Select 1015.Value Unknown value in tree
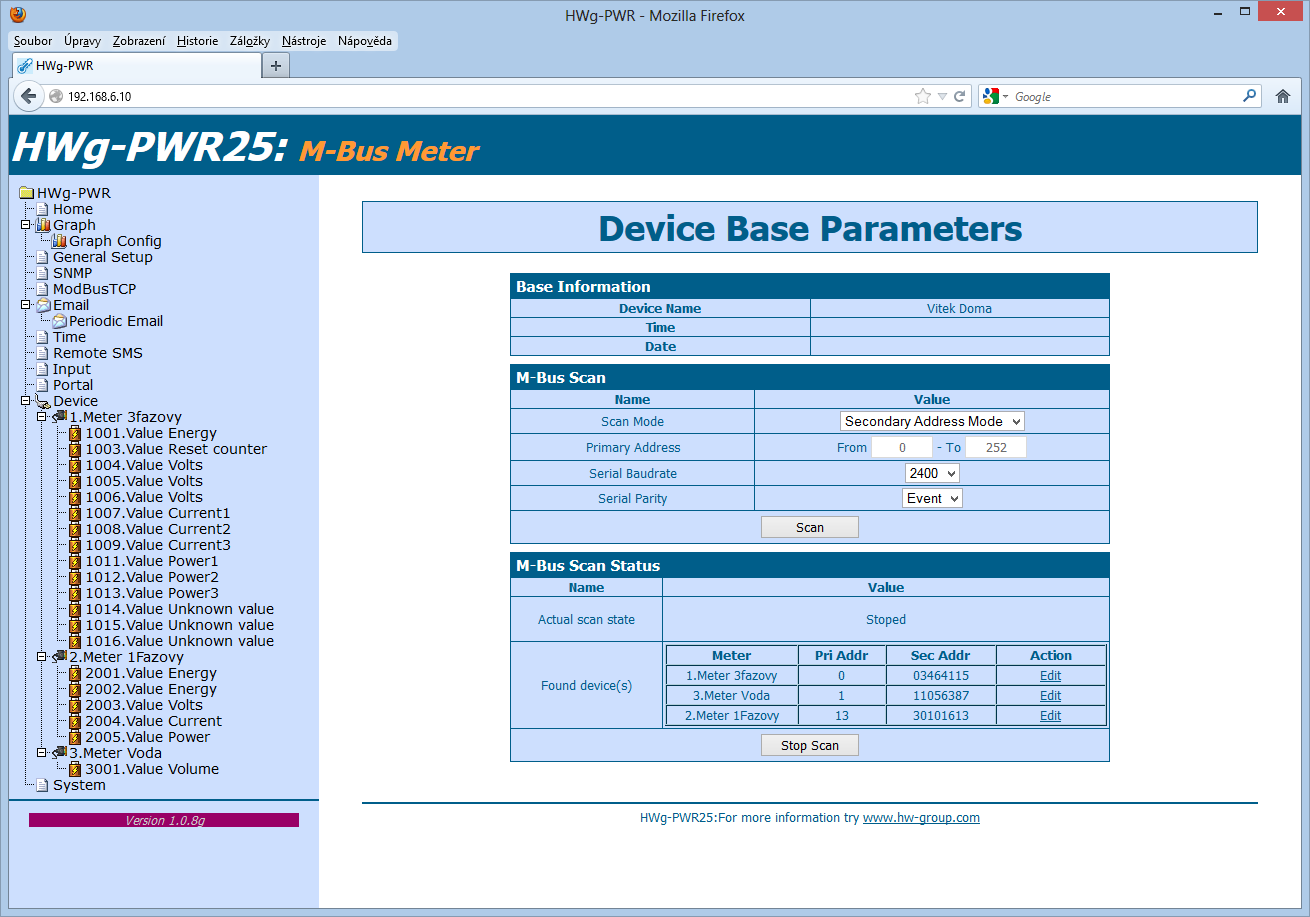 [179, 625]
